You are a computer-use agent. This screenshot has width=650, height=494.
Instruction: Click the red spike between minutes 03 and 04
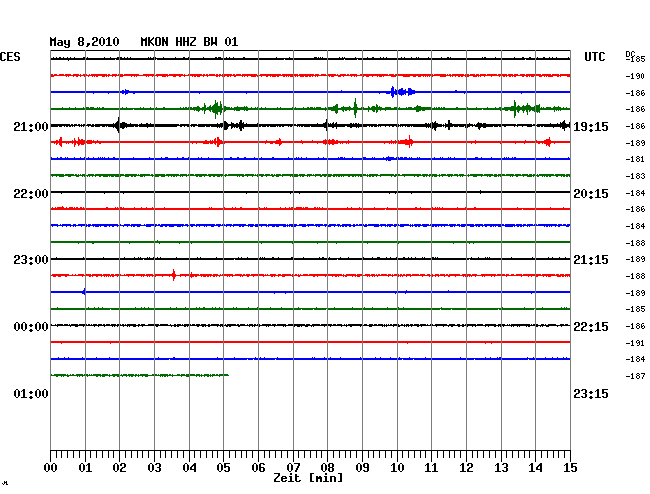pyautogui.click(x=174, y=275)
